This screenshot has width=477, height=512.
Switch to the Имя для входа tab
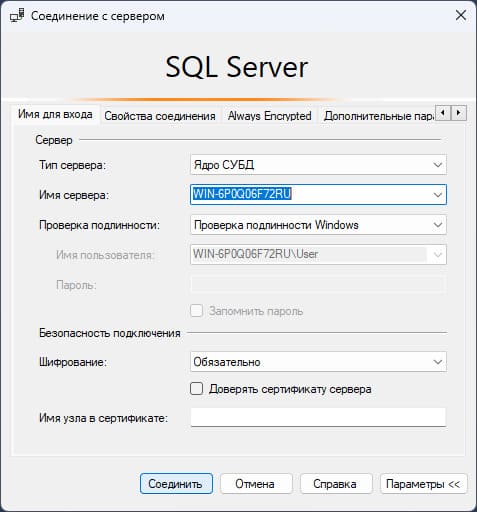[x=55, y=114]
